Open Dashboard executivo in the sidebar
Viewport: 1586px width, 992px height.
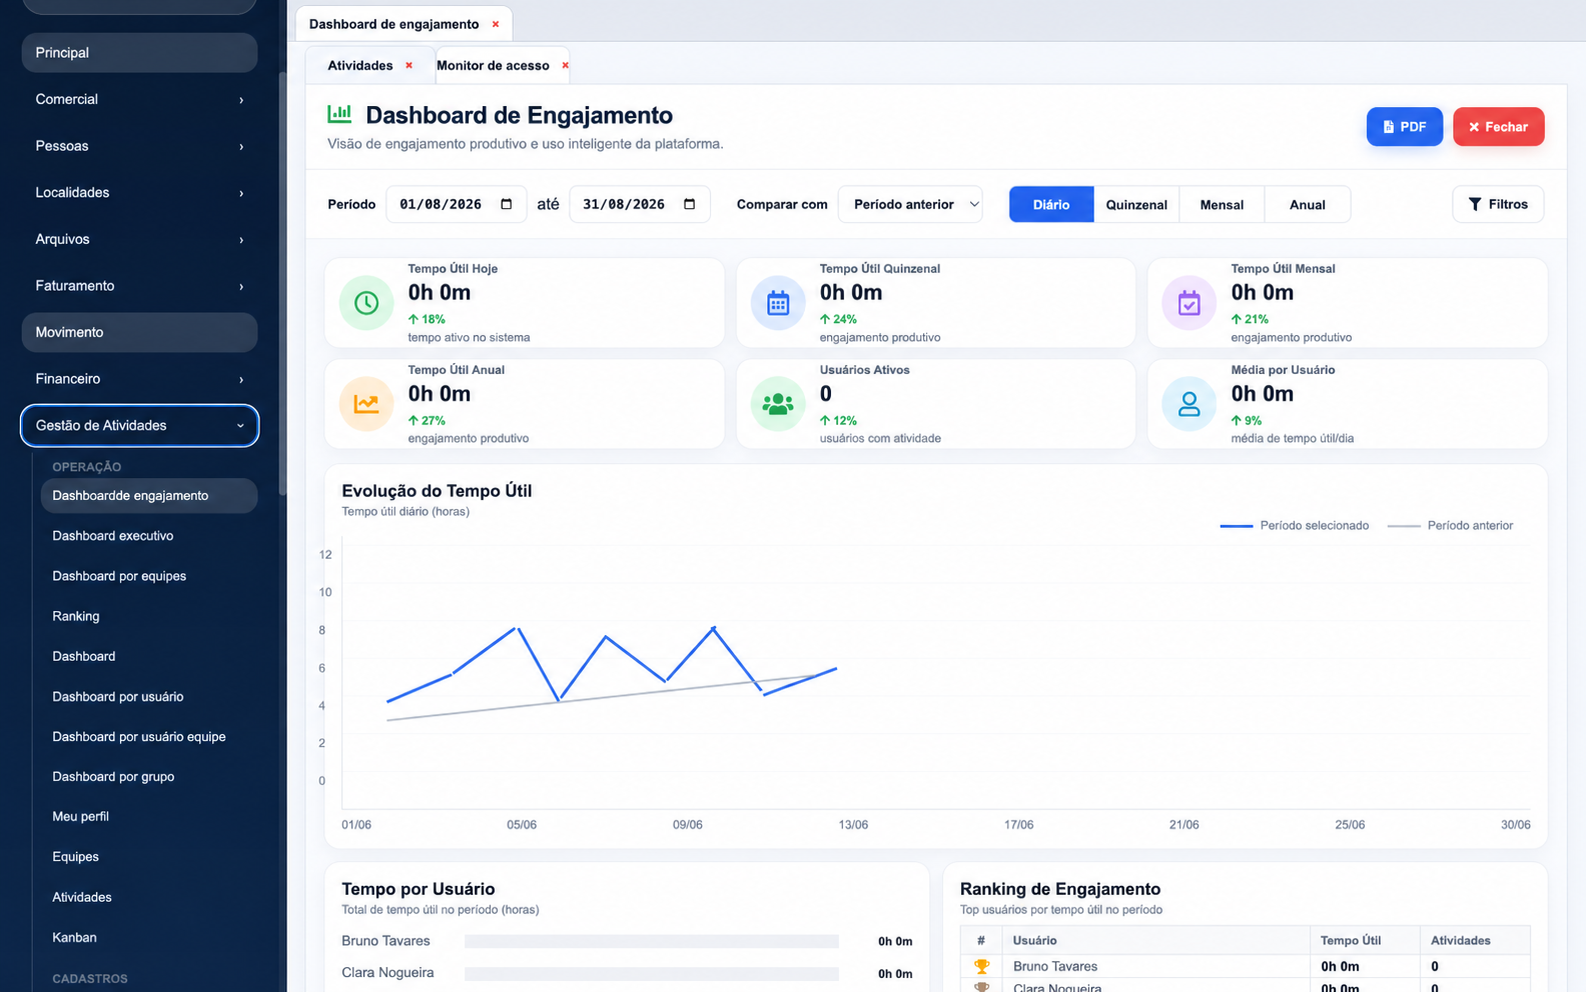[149, 536]
